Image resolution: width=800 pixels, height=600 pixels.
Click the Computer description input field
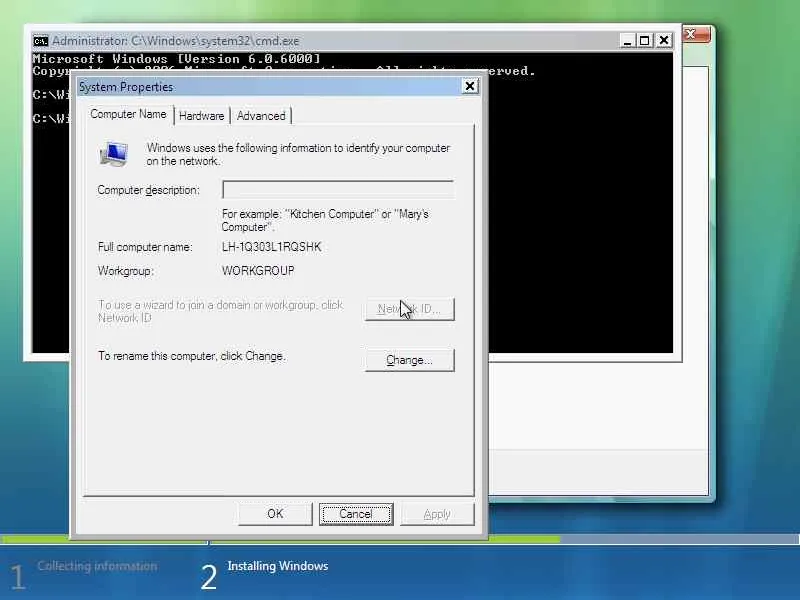click(x=338, y=190)
